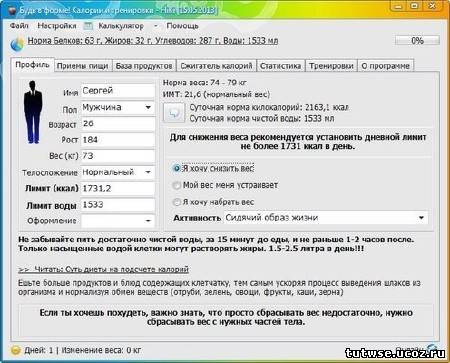450x363 pixels.
Task: Click the man silhouette profile picture
Action: pos(33,112)
